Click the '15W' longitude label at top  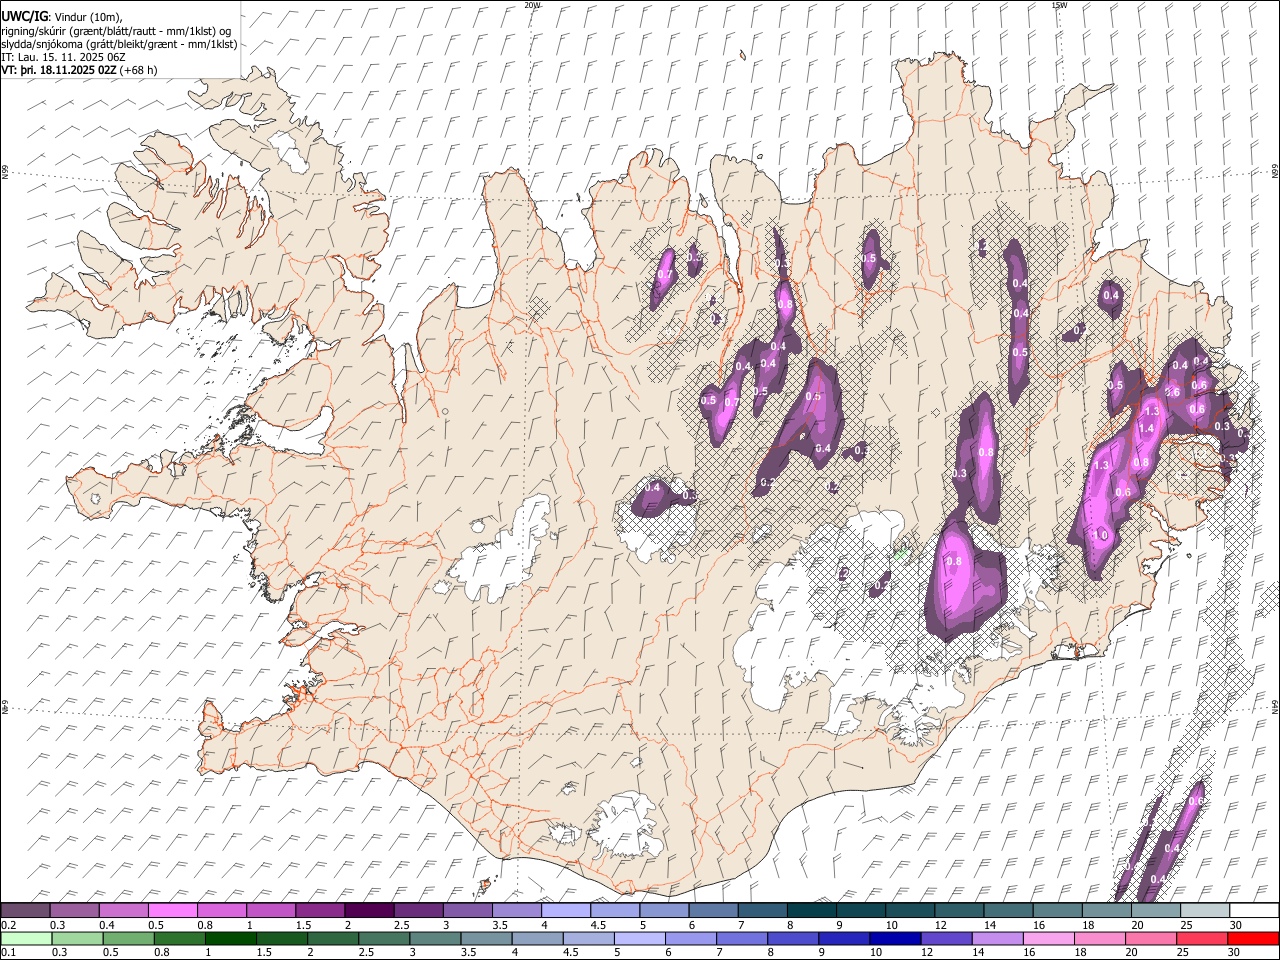click(x=1059, y=5)
